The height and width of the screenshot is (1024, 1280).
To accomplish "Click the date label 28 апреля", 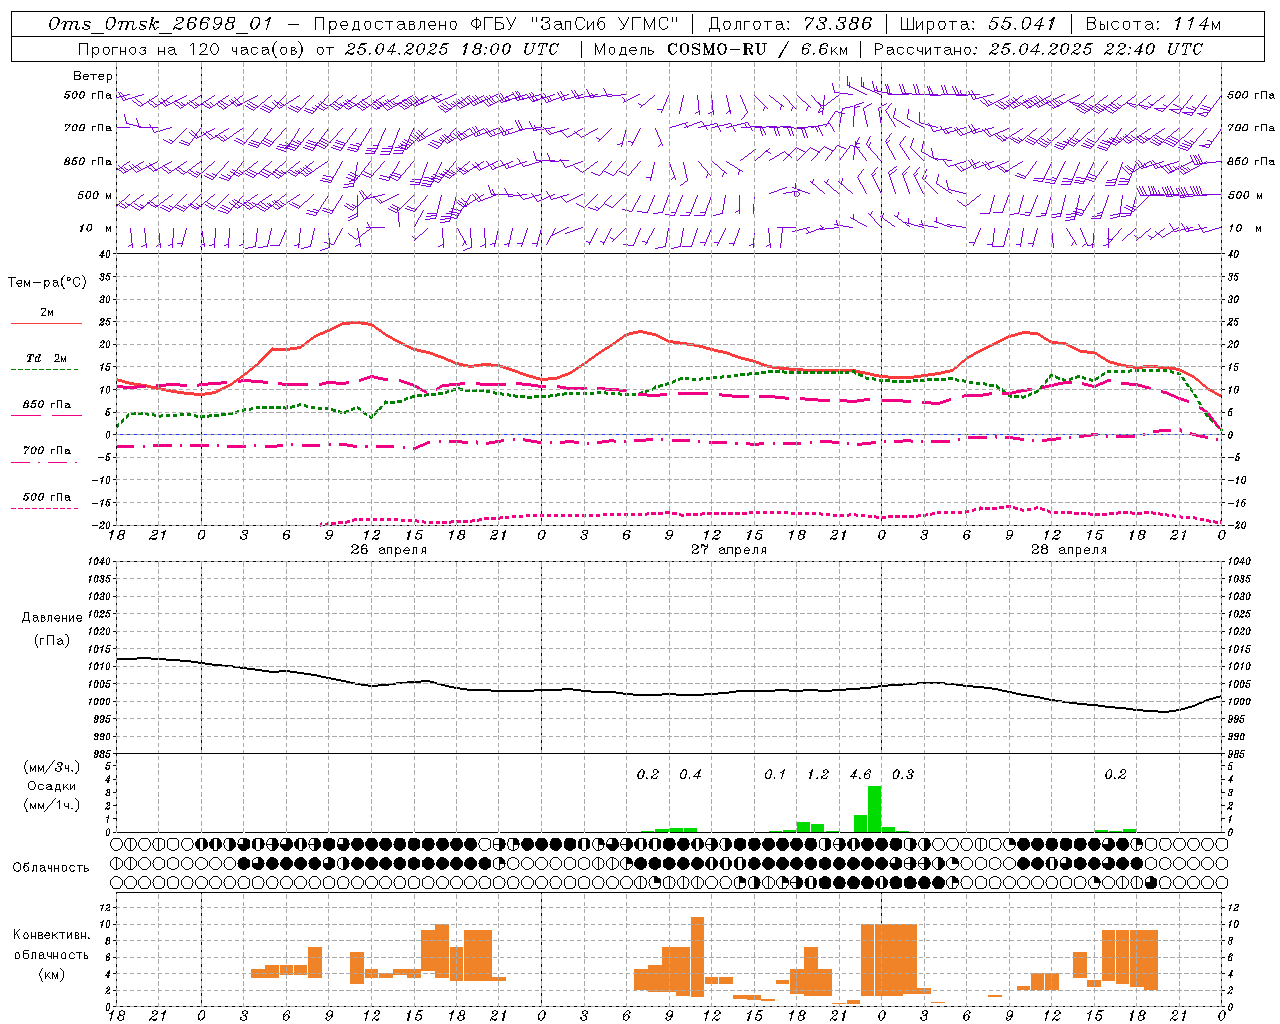I will click(1069, 550).
